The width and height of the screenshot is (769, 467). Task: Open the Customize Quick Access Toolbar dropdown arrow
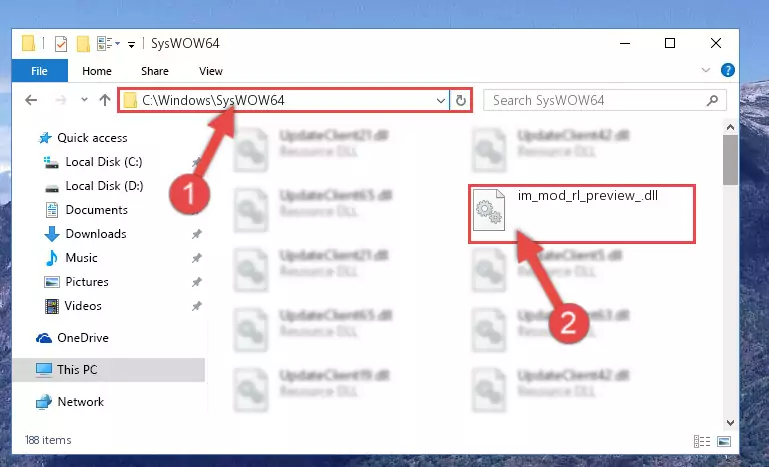click(x=131, y=45)
